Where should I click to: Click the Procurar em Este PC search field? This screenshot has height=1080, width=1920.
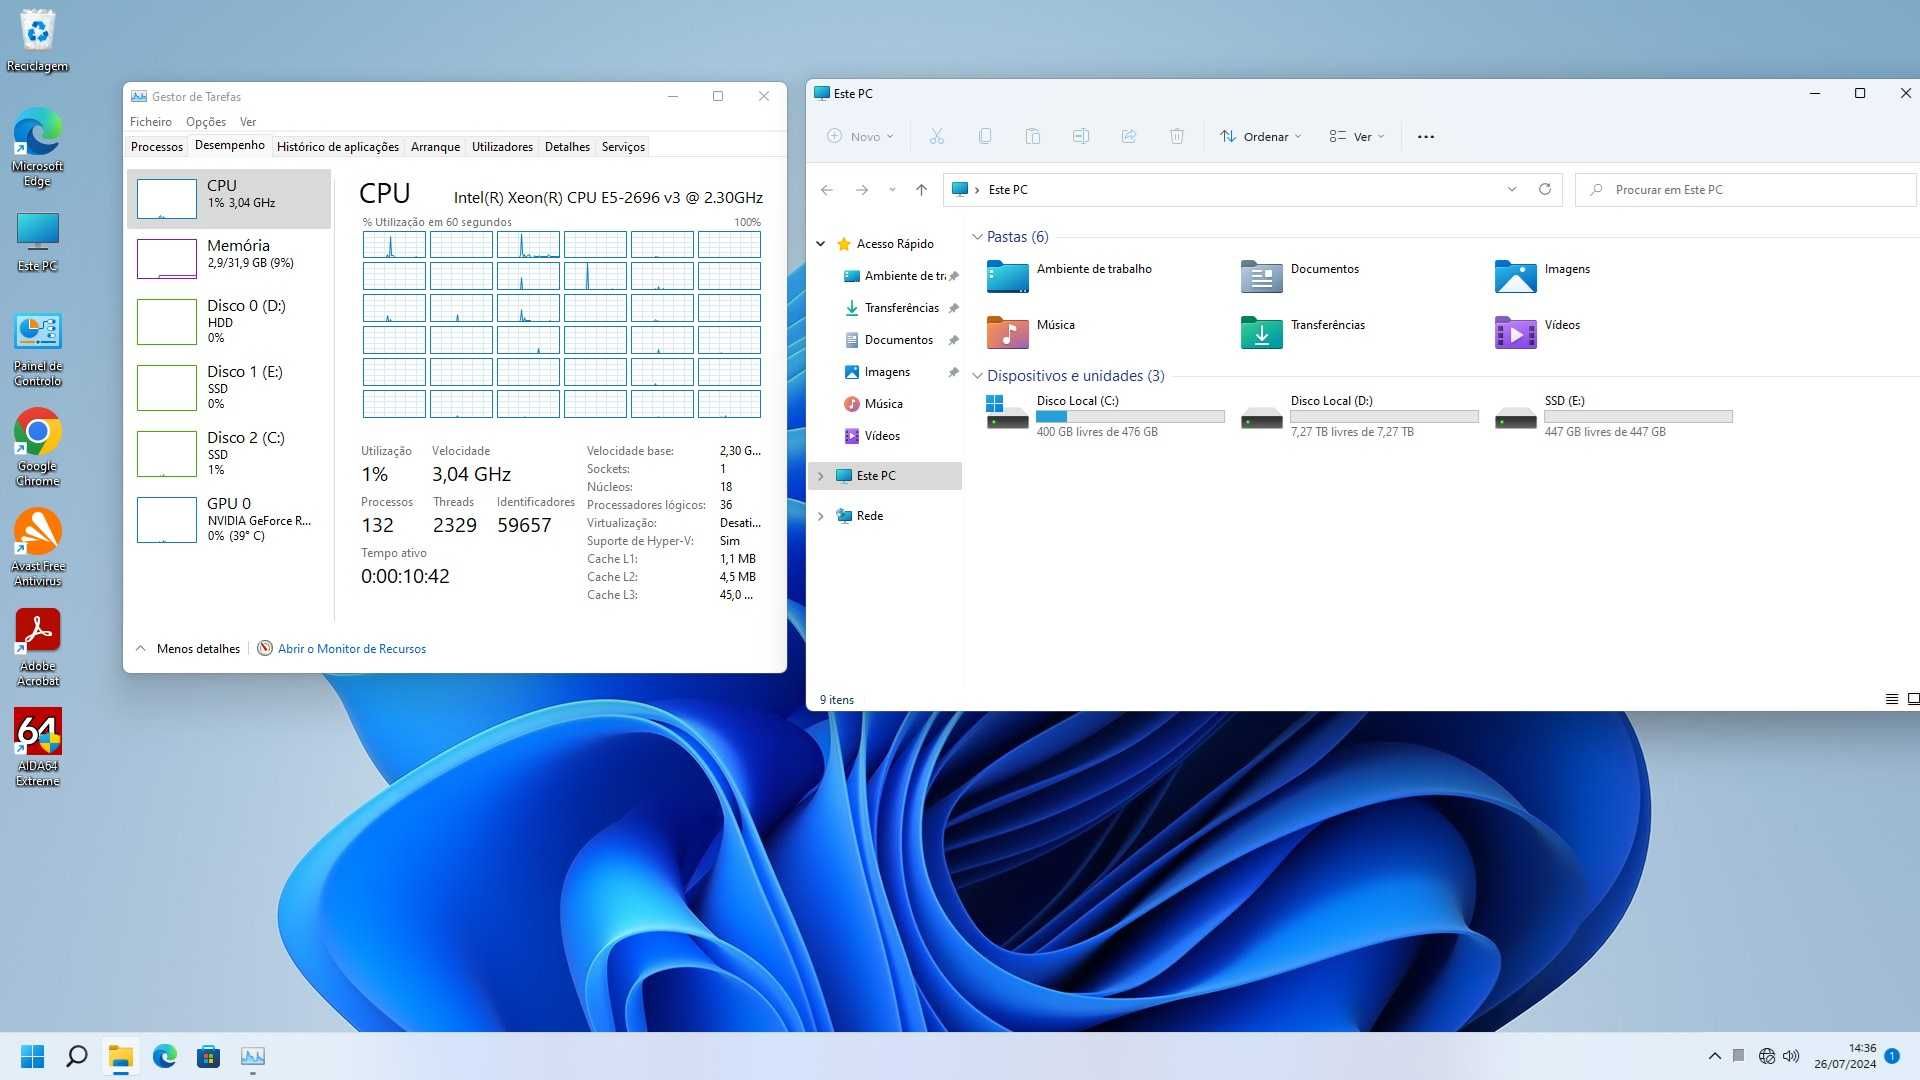point(1745,189)
